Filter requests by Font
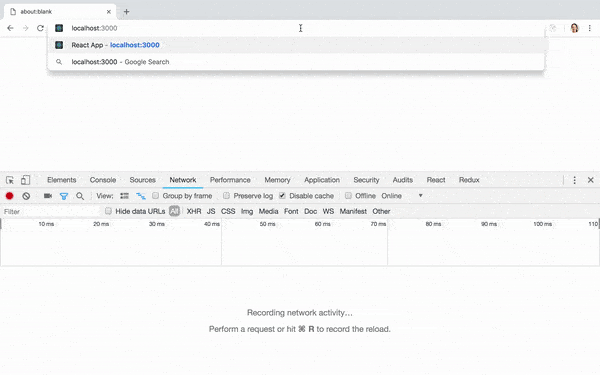Image resolution: width=600 pixels, height=375 pixels. click(x=291, y=211)
